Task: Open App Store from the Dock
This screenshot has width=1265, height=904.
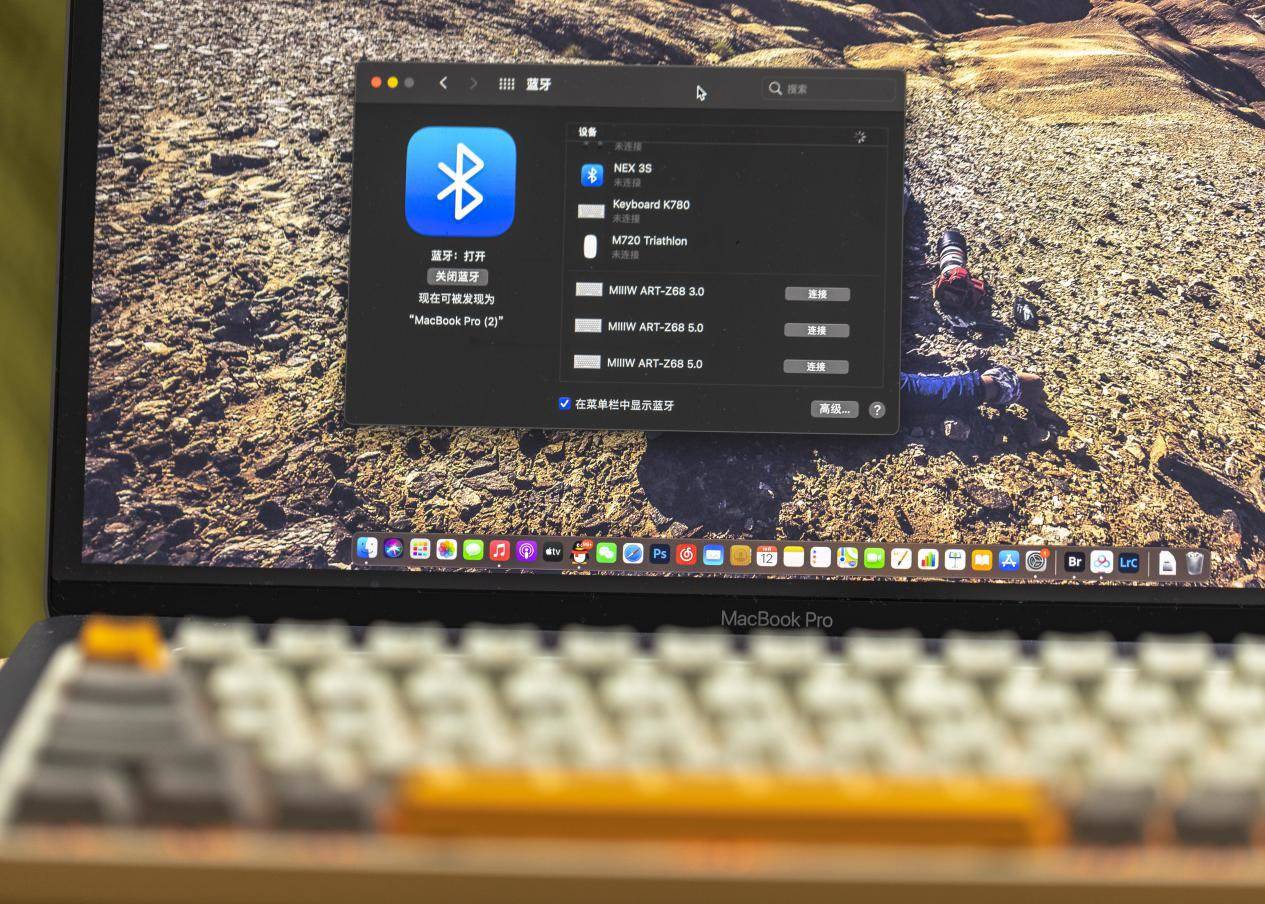Action: 1009,560
